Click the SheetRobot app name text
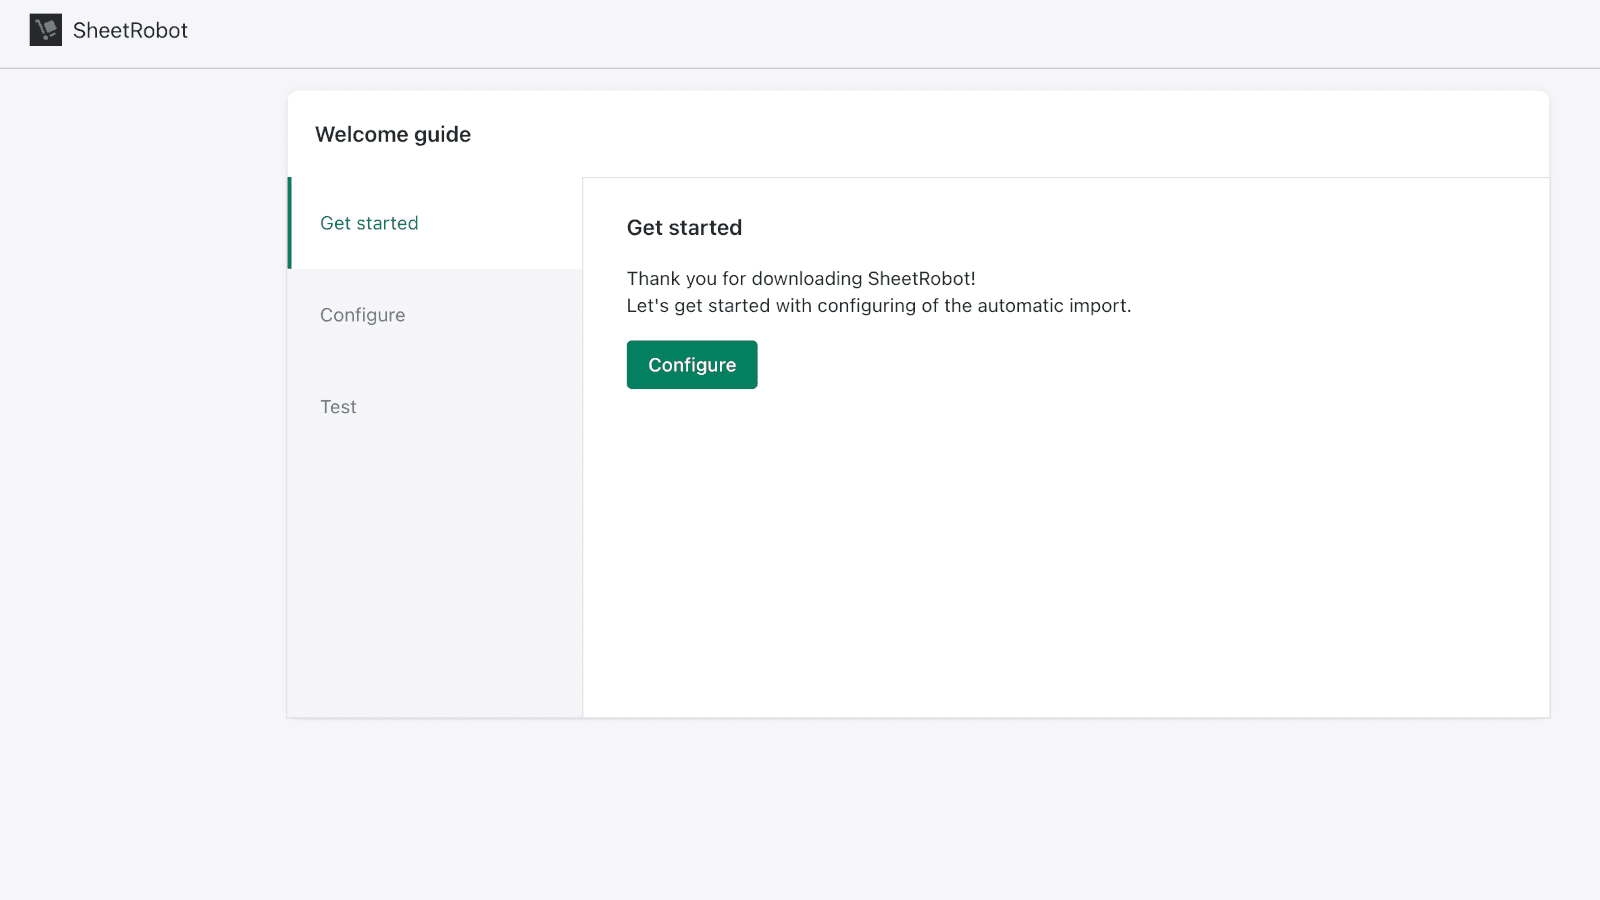This screenshot has height=900, width=1600. pos(130,31)
